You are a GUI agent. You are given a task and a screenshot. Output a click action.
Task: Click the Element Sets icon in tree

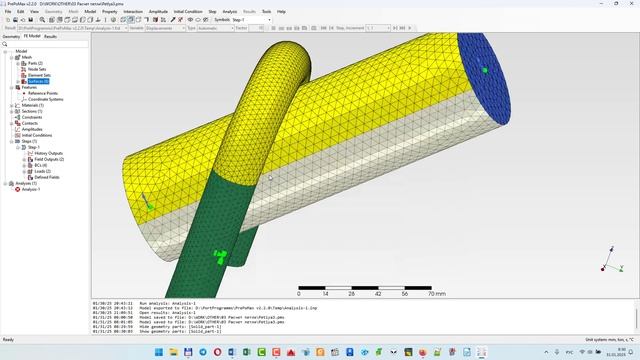pos(24,75)
